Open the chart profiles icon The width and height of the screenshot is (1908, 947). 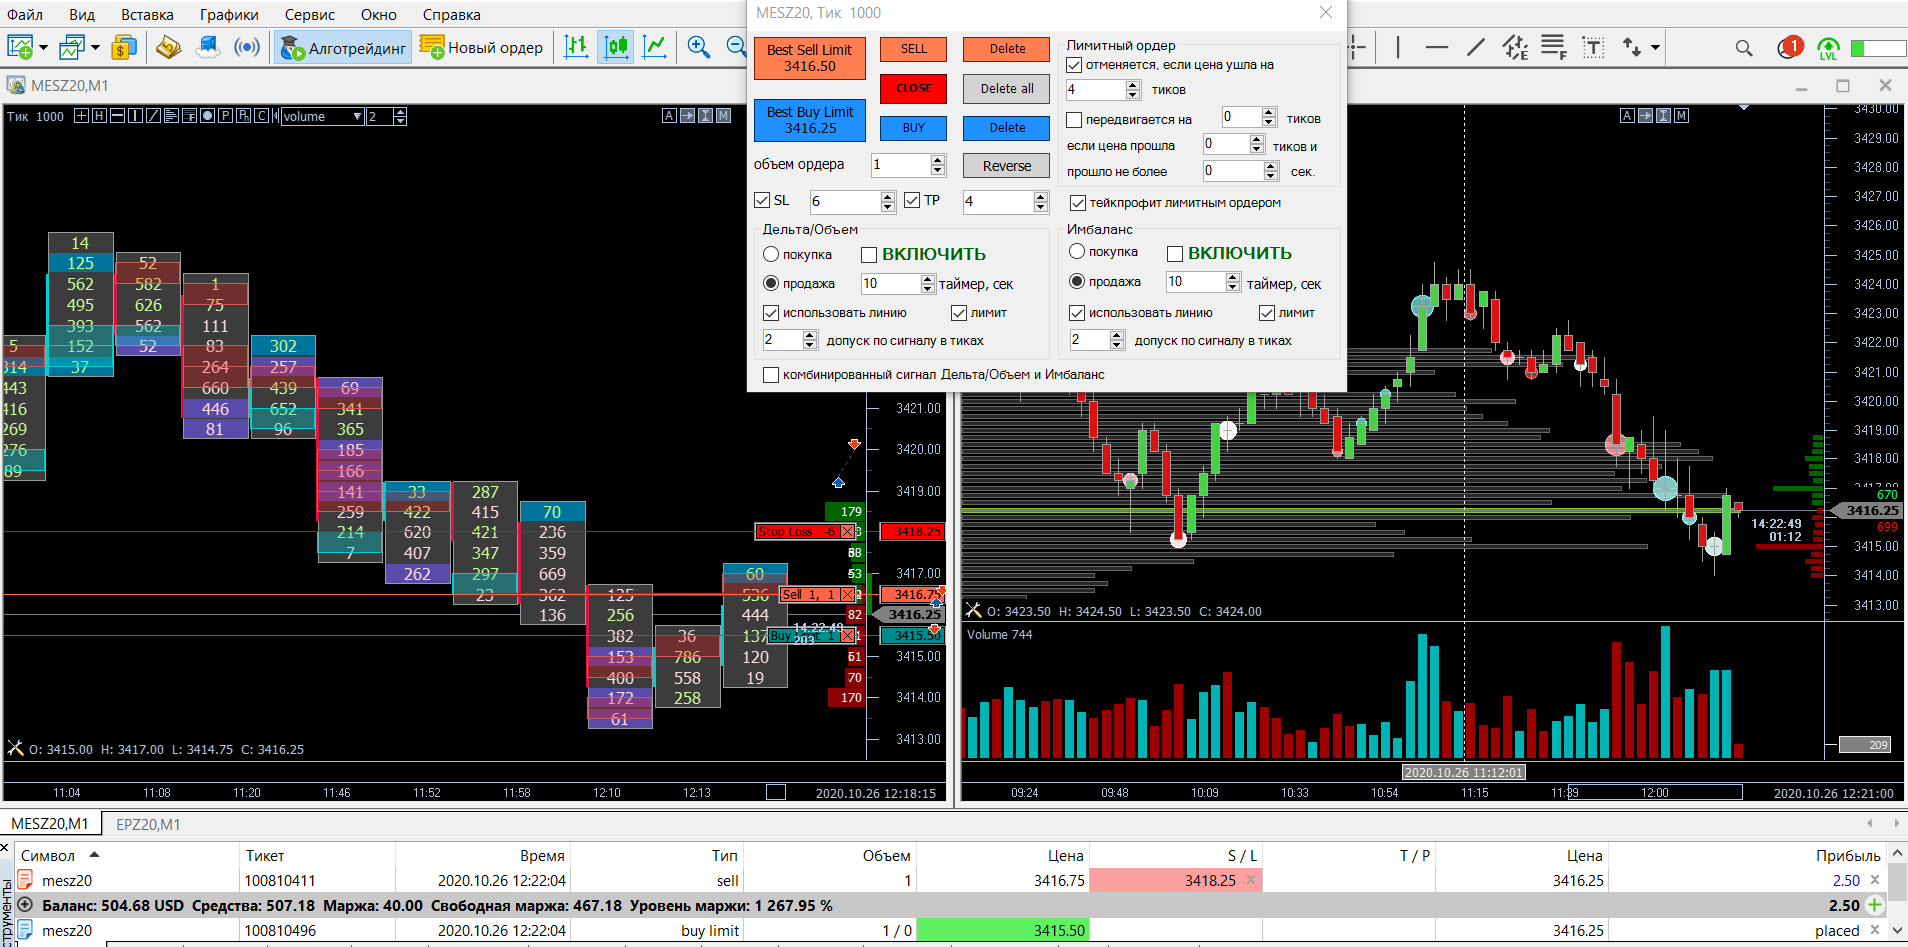pyautogui.click(x=72, y=47)
